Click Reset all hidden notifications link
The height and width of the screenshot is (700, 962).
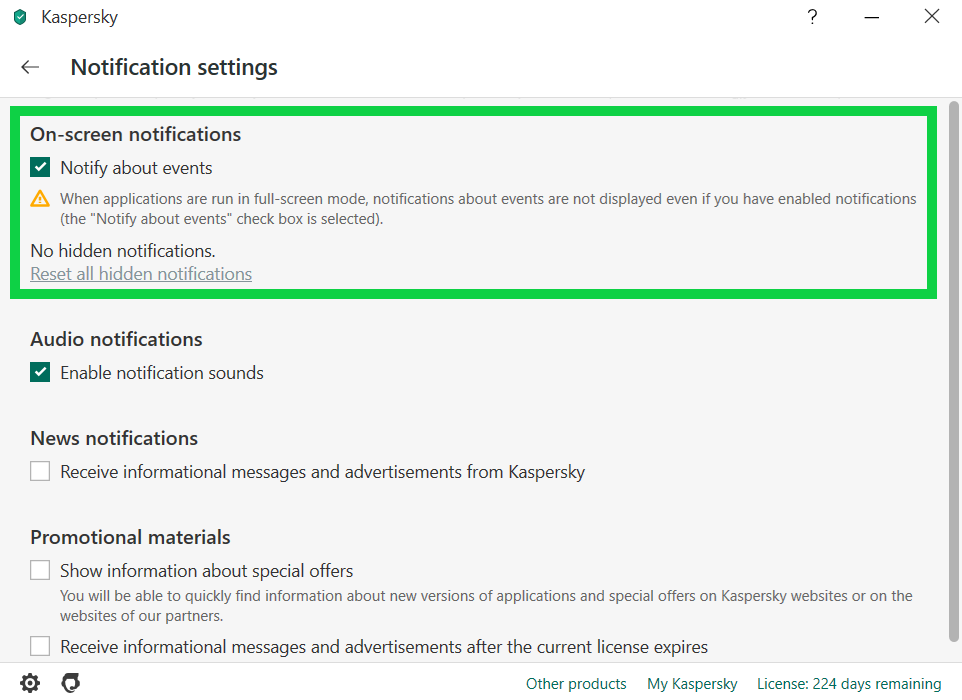[x=141, y=274]
